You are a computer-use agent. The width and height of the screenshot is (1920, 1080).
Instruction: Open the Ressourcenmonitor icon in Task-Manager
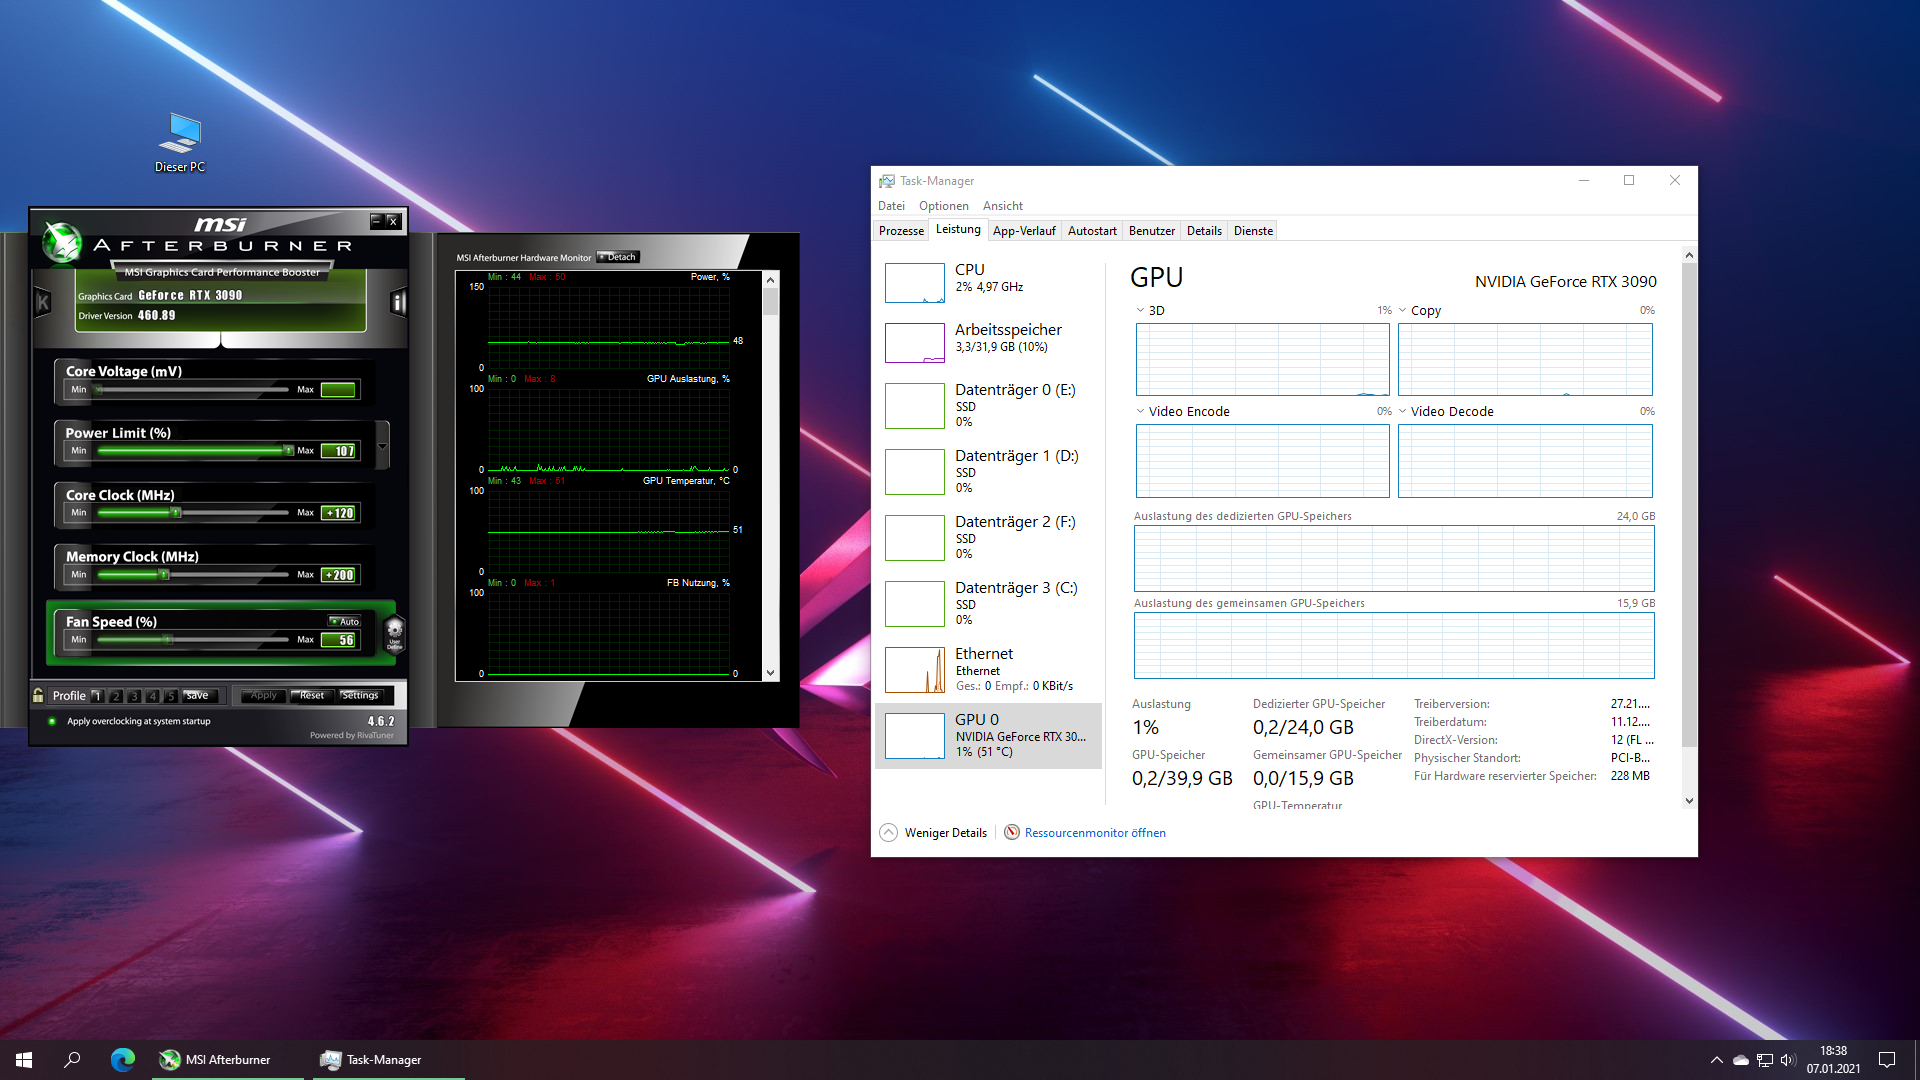(x=1012, y=832)
